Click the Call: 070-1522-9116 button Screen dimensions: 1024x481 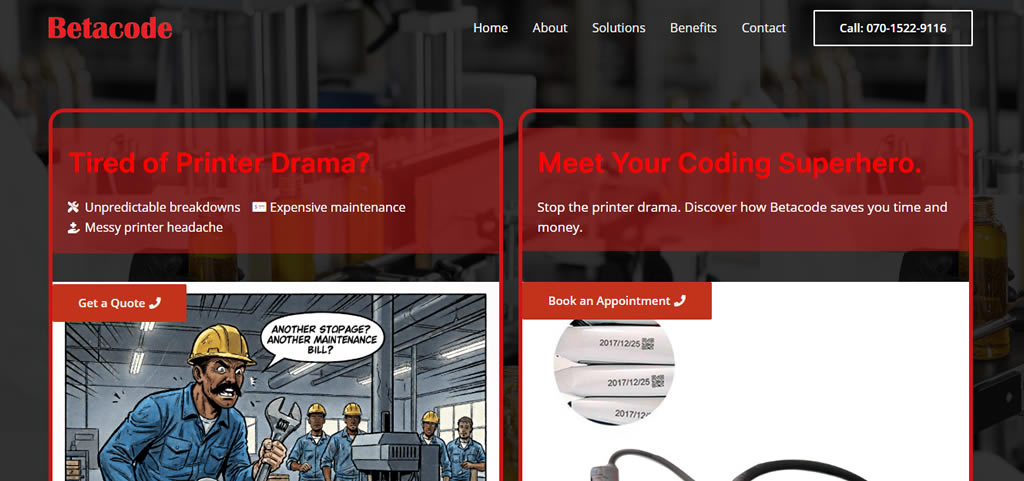click(x=893, y=28)
